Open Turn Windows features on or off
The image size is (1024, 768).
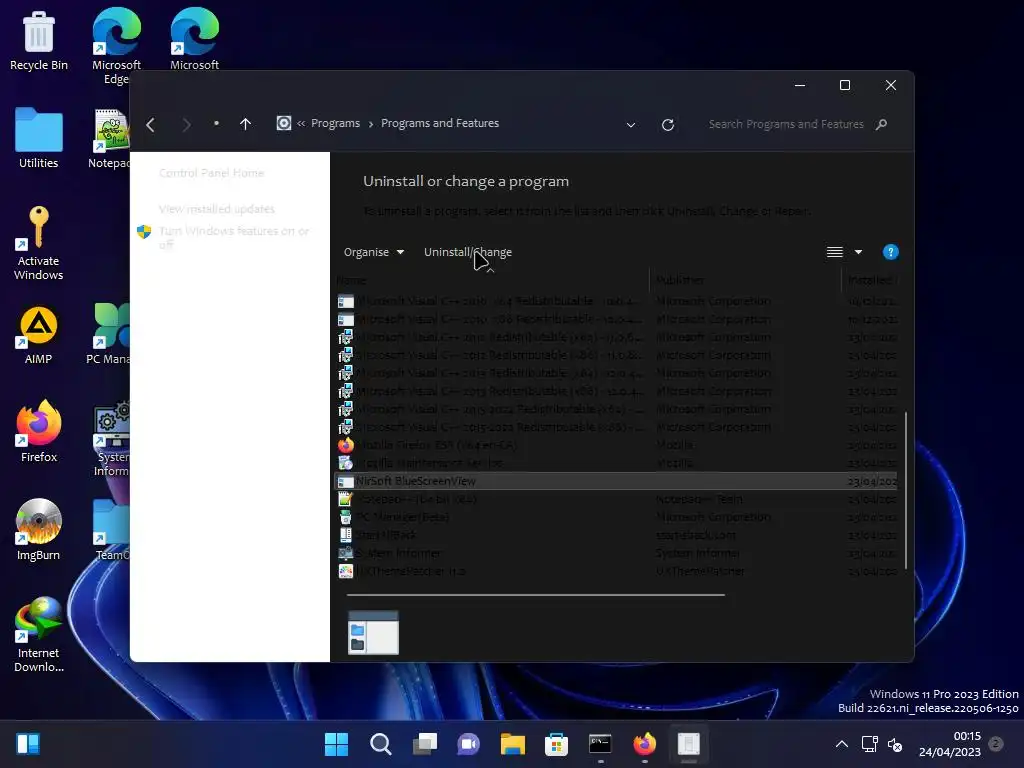(233, 238)
